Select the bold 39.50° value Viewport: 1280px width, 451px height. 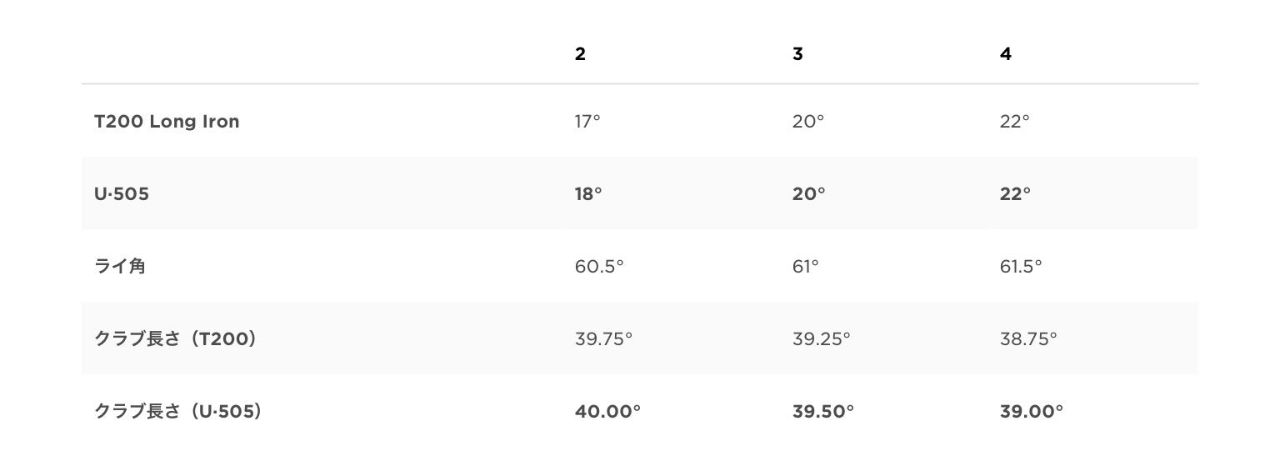pyautogui.click(x=823, y=411)
